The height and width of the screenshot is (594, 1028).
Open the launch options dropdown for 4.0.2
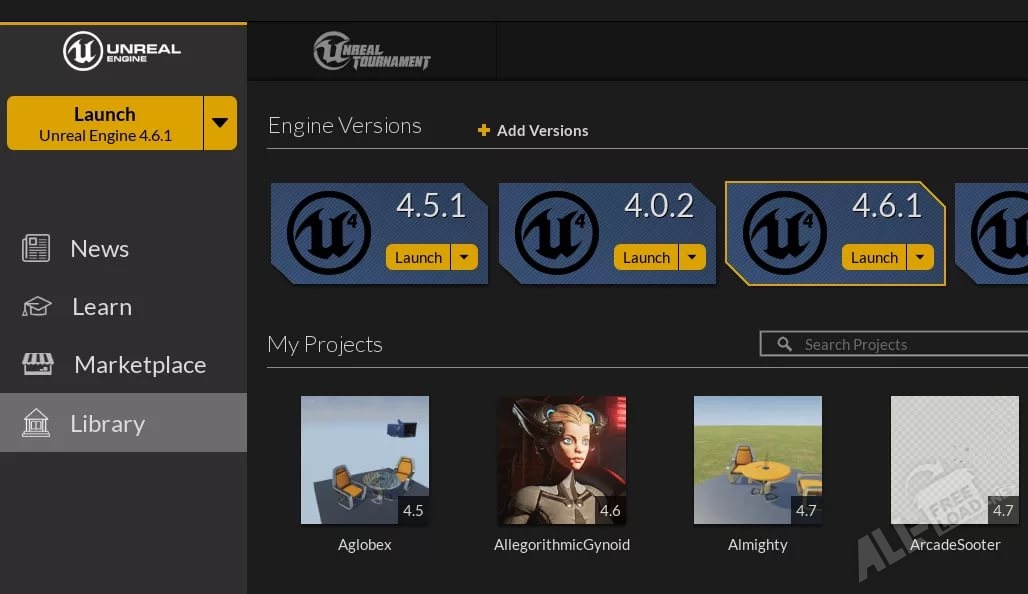pyautogui.click(x=692, y=257)
